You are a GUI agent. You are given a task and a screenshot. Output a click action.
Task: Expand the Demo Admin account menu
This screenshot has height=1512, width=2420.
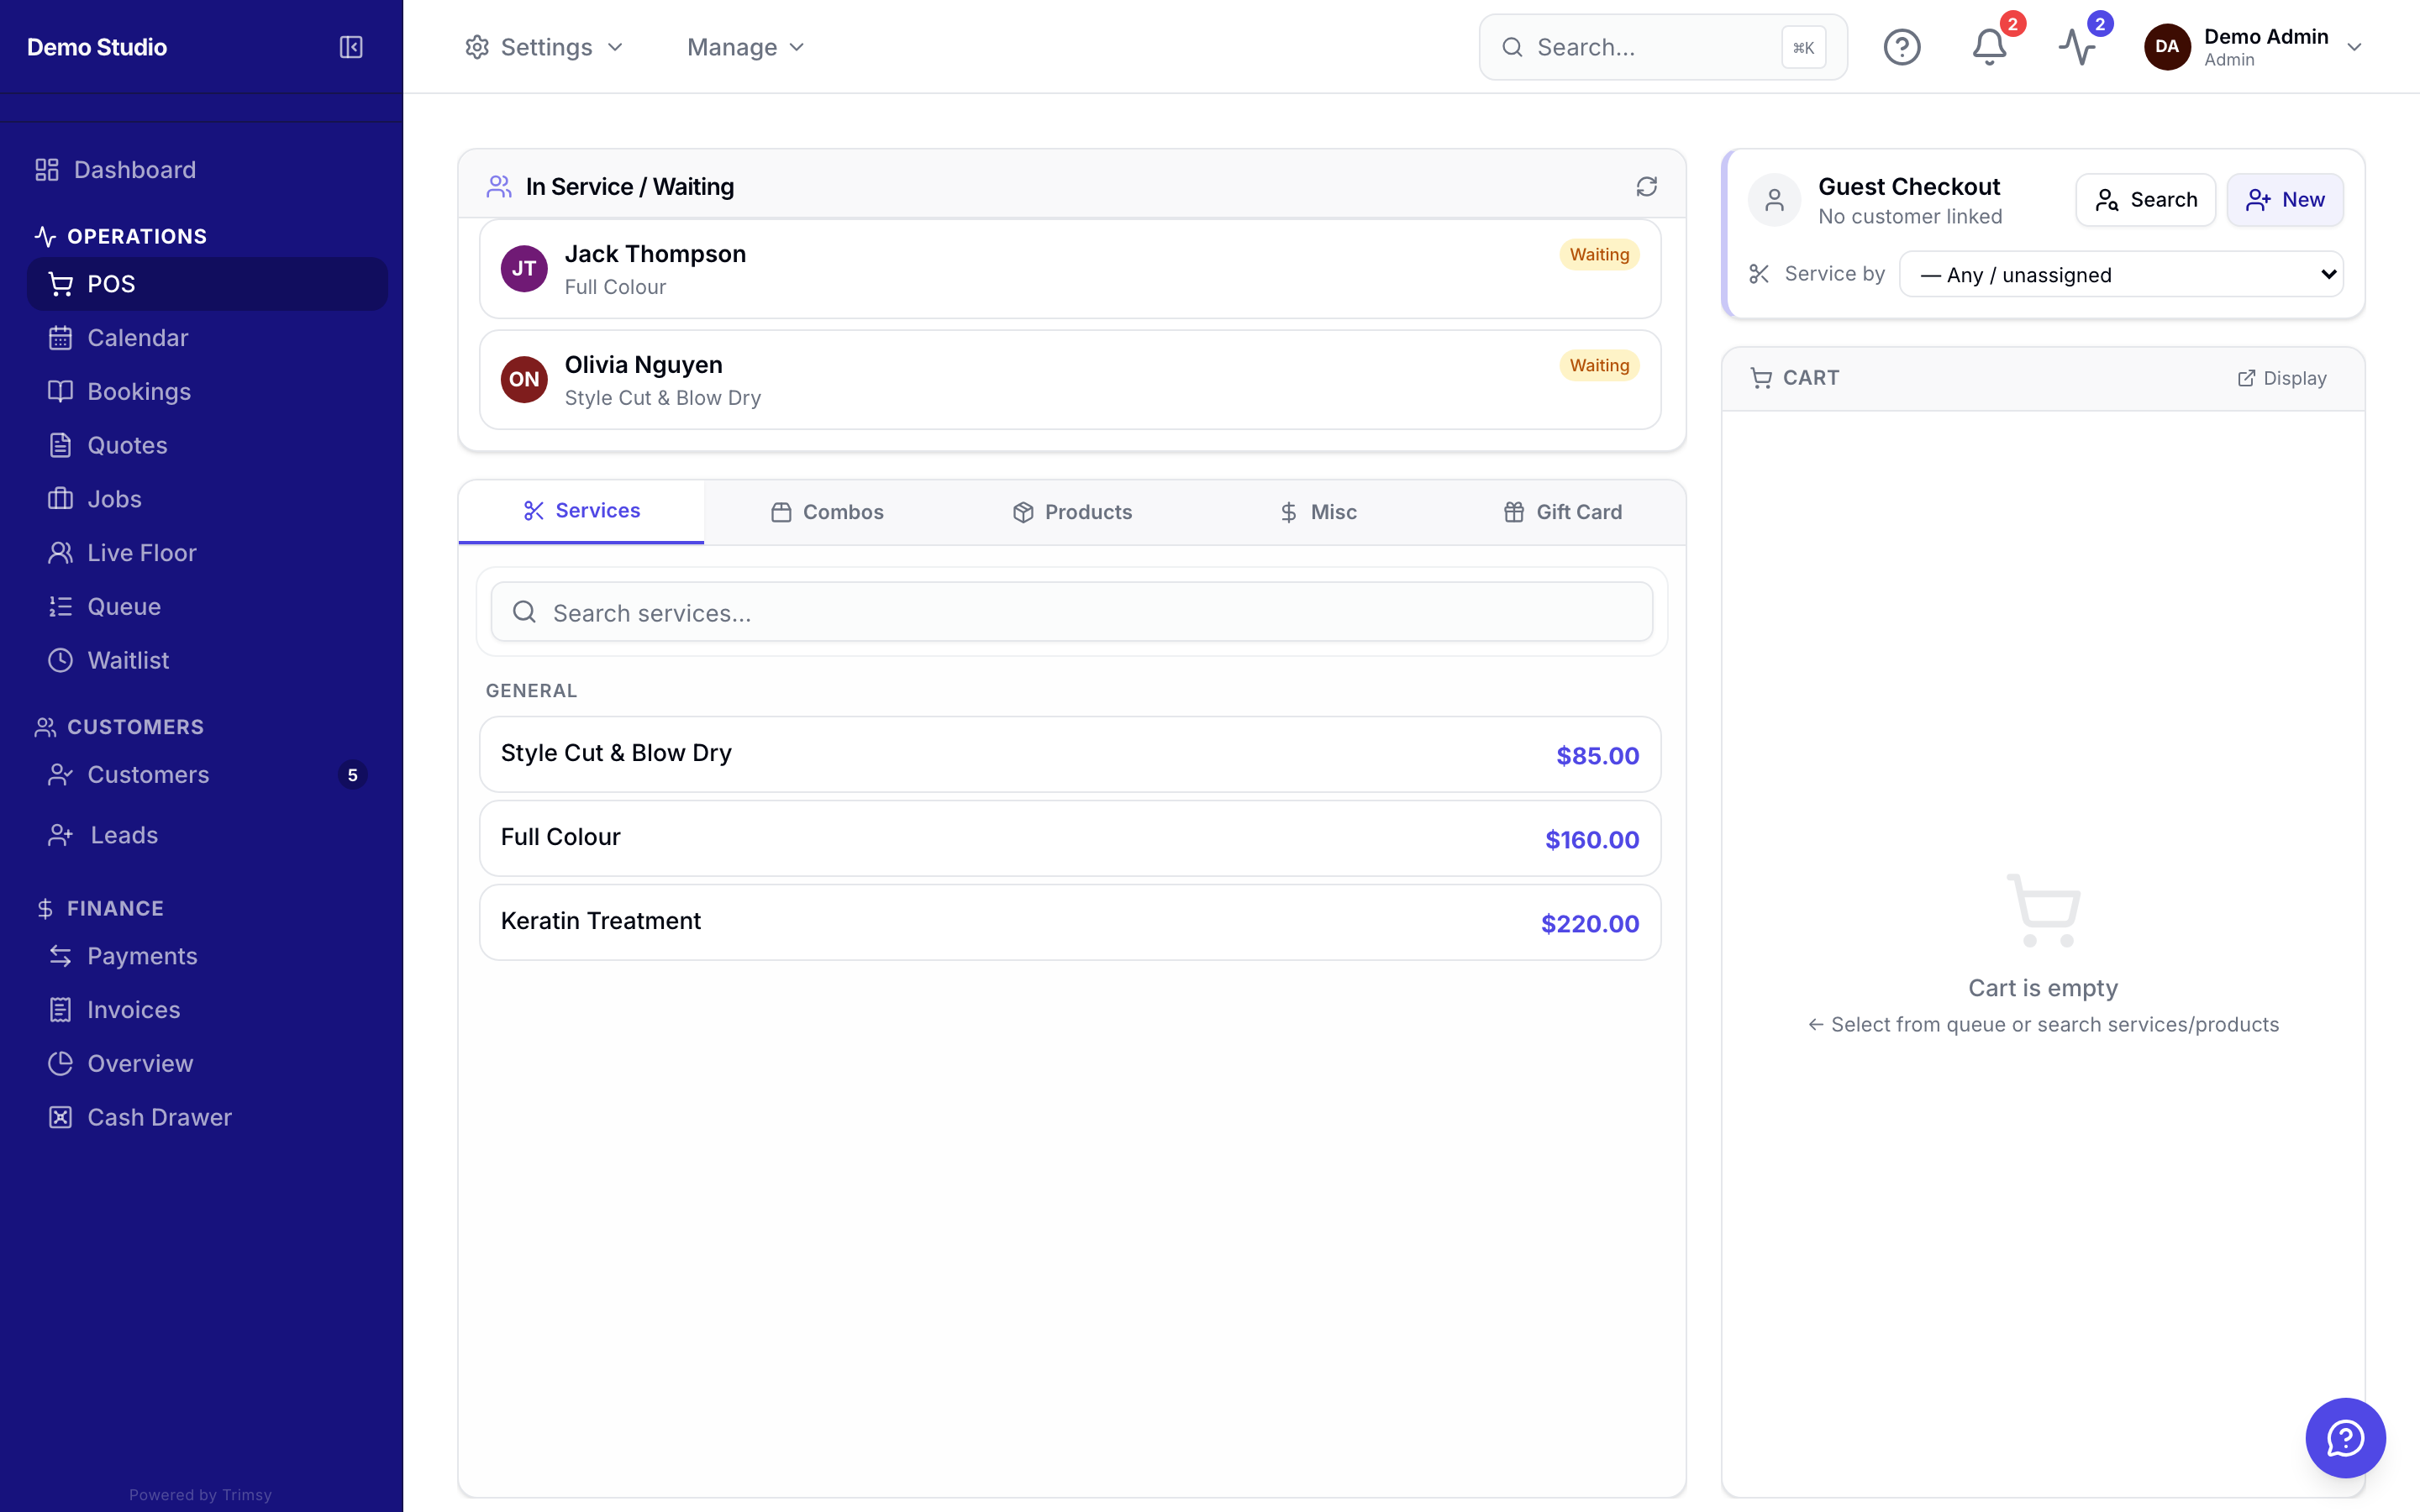pyautogui.click(x=2253, y=47)
